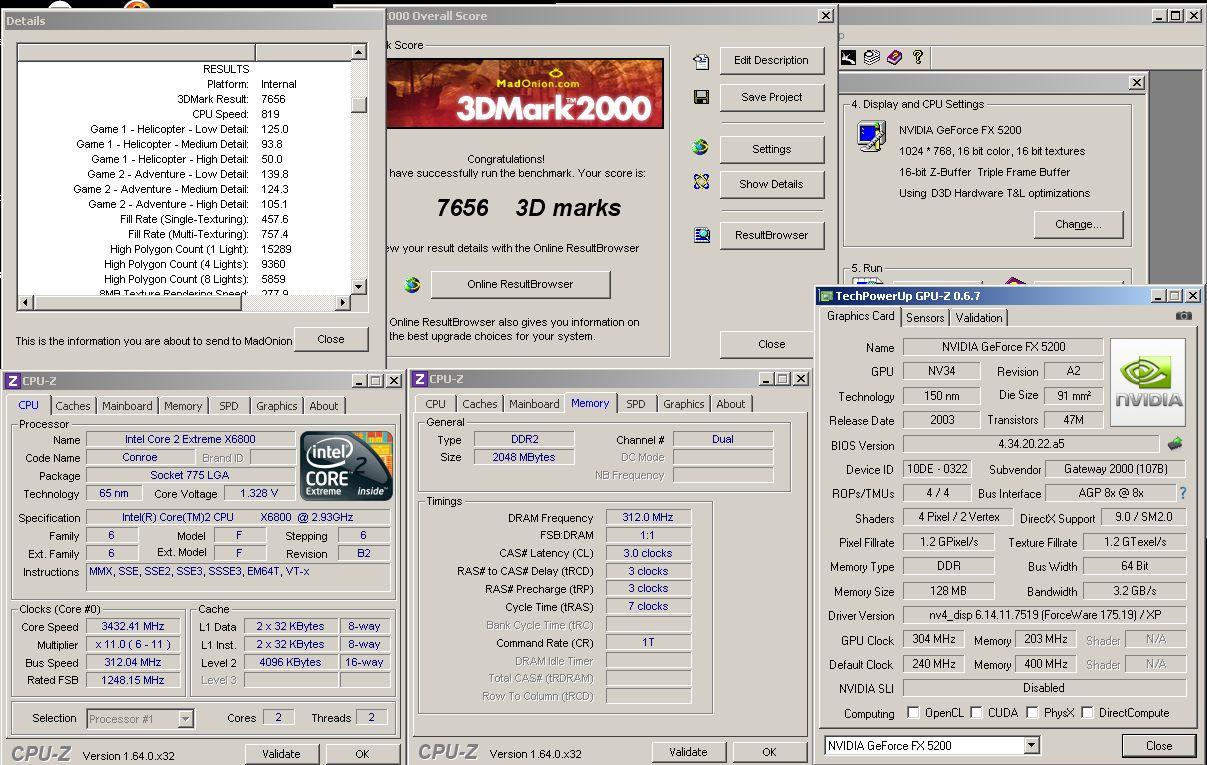The width and height of the screenshot is (1207, 765).
Task: Click the Save Project button
Action: click(772, 97)
